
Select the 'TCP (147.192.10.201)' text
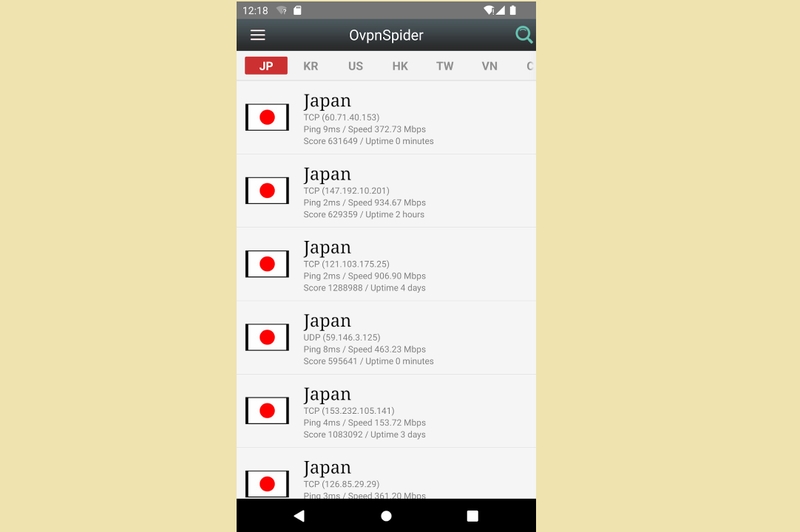click(x=346, y=191)
